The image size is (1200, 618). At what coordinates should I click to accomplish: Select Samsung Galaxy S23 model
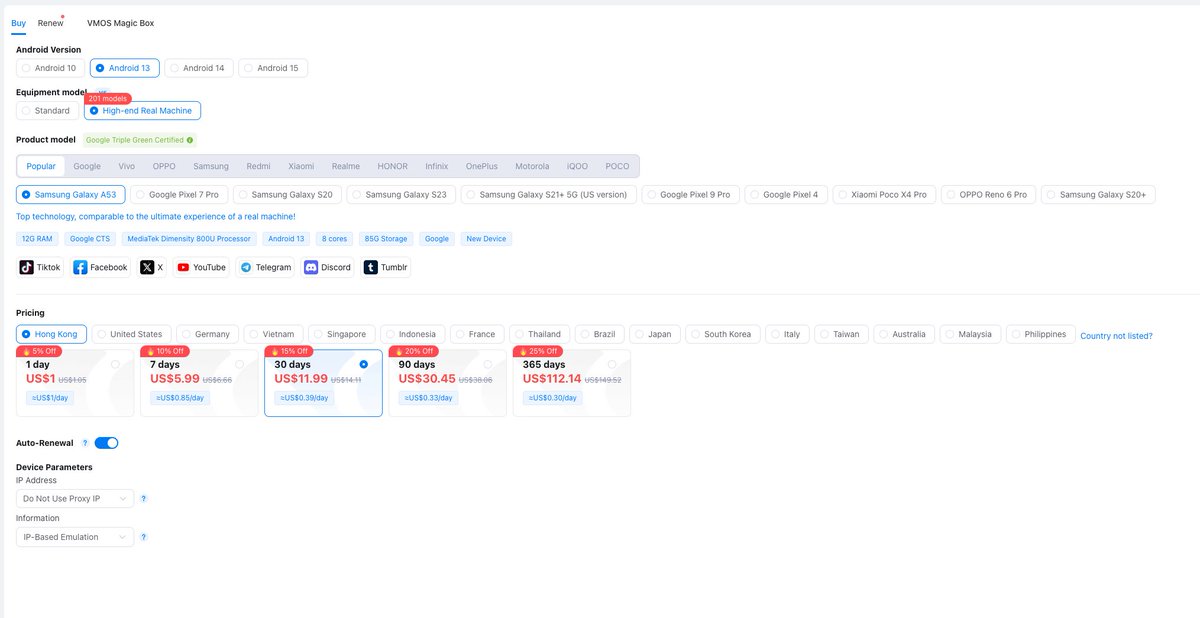point(401,194)
